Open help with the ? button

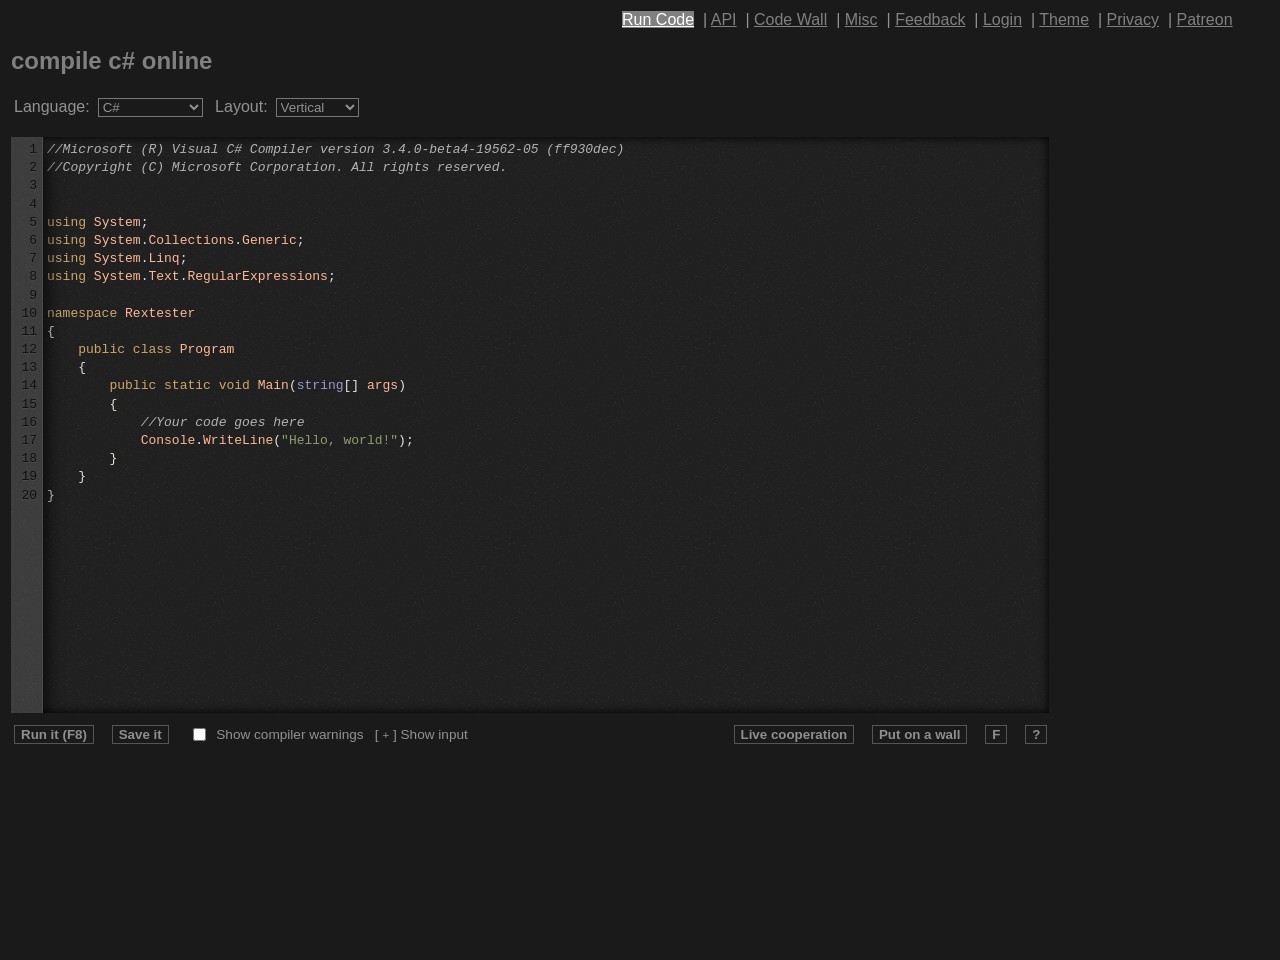(x=1035, y=735)
